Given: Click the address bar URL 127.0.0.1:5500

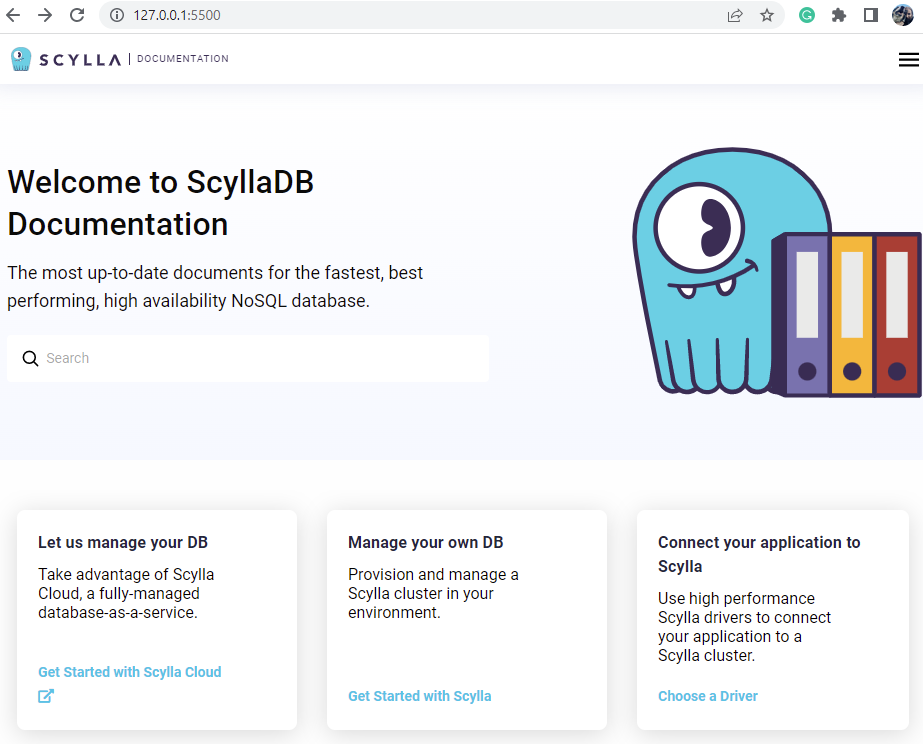Looking at the screenshot, I should click(x=177, y=15).
